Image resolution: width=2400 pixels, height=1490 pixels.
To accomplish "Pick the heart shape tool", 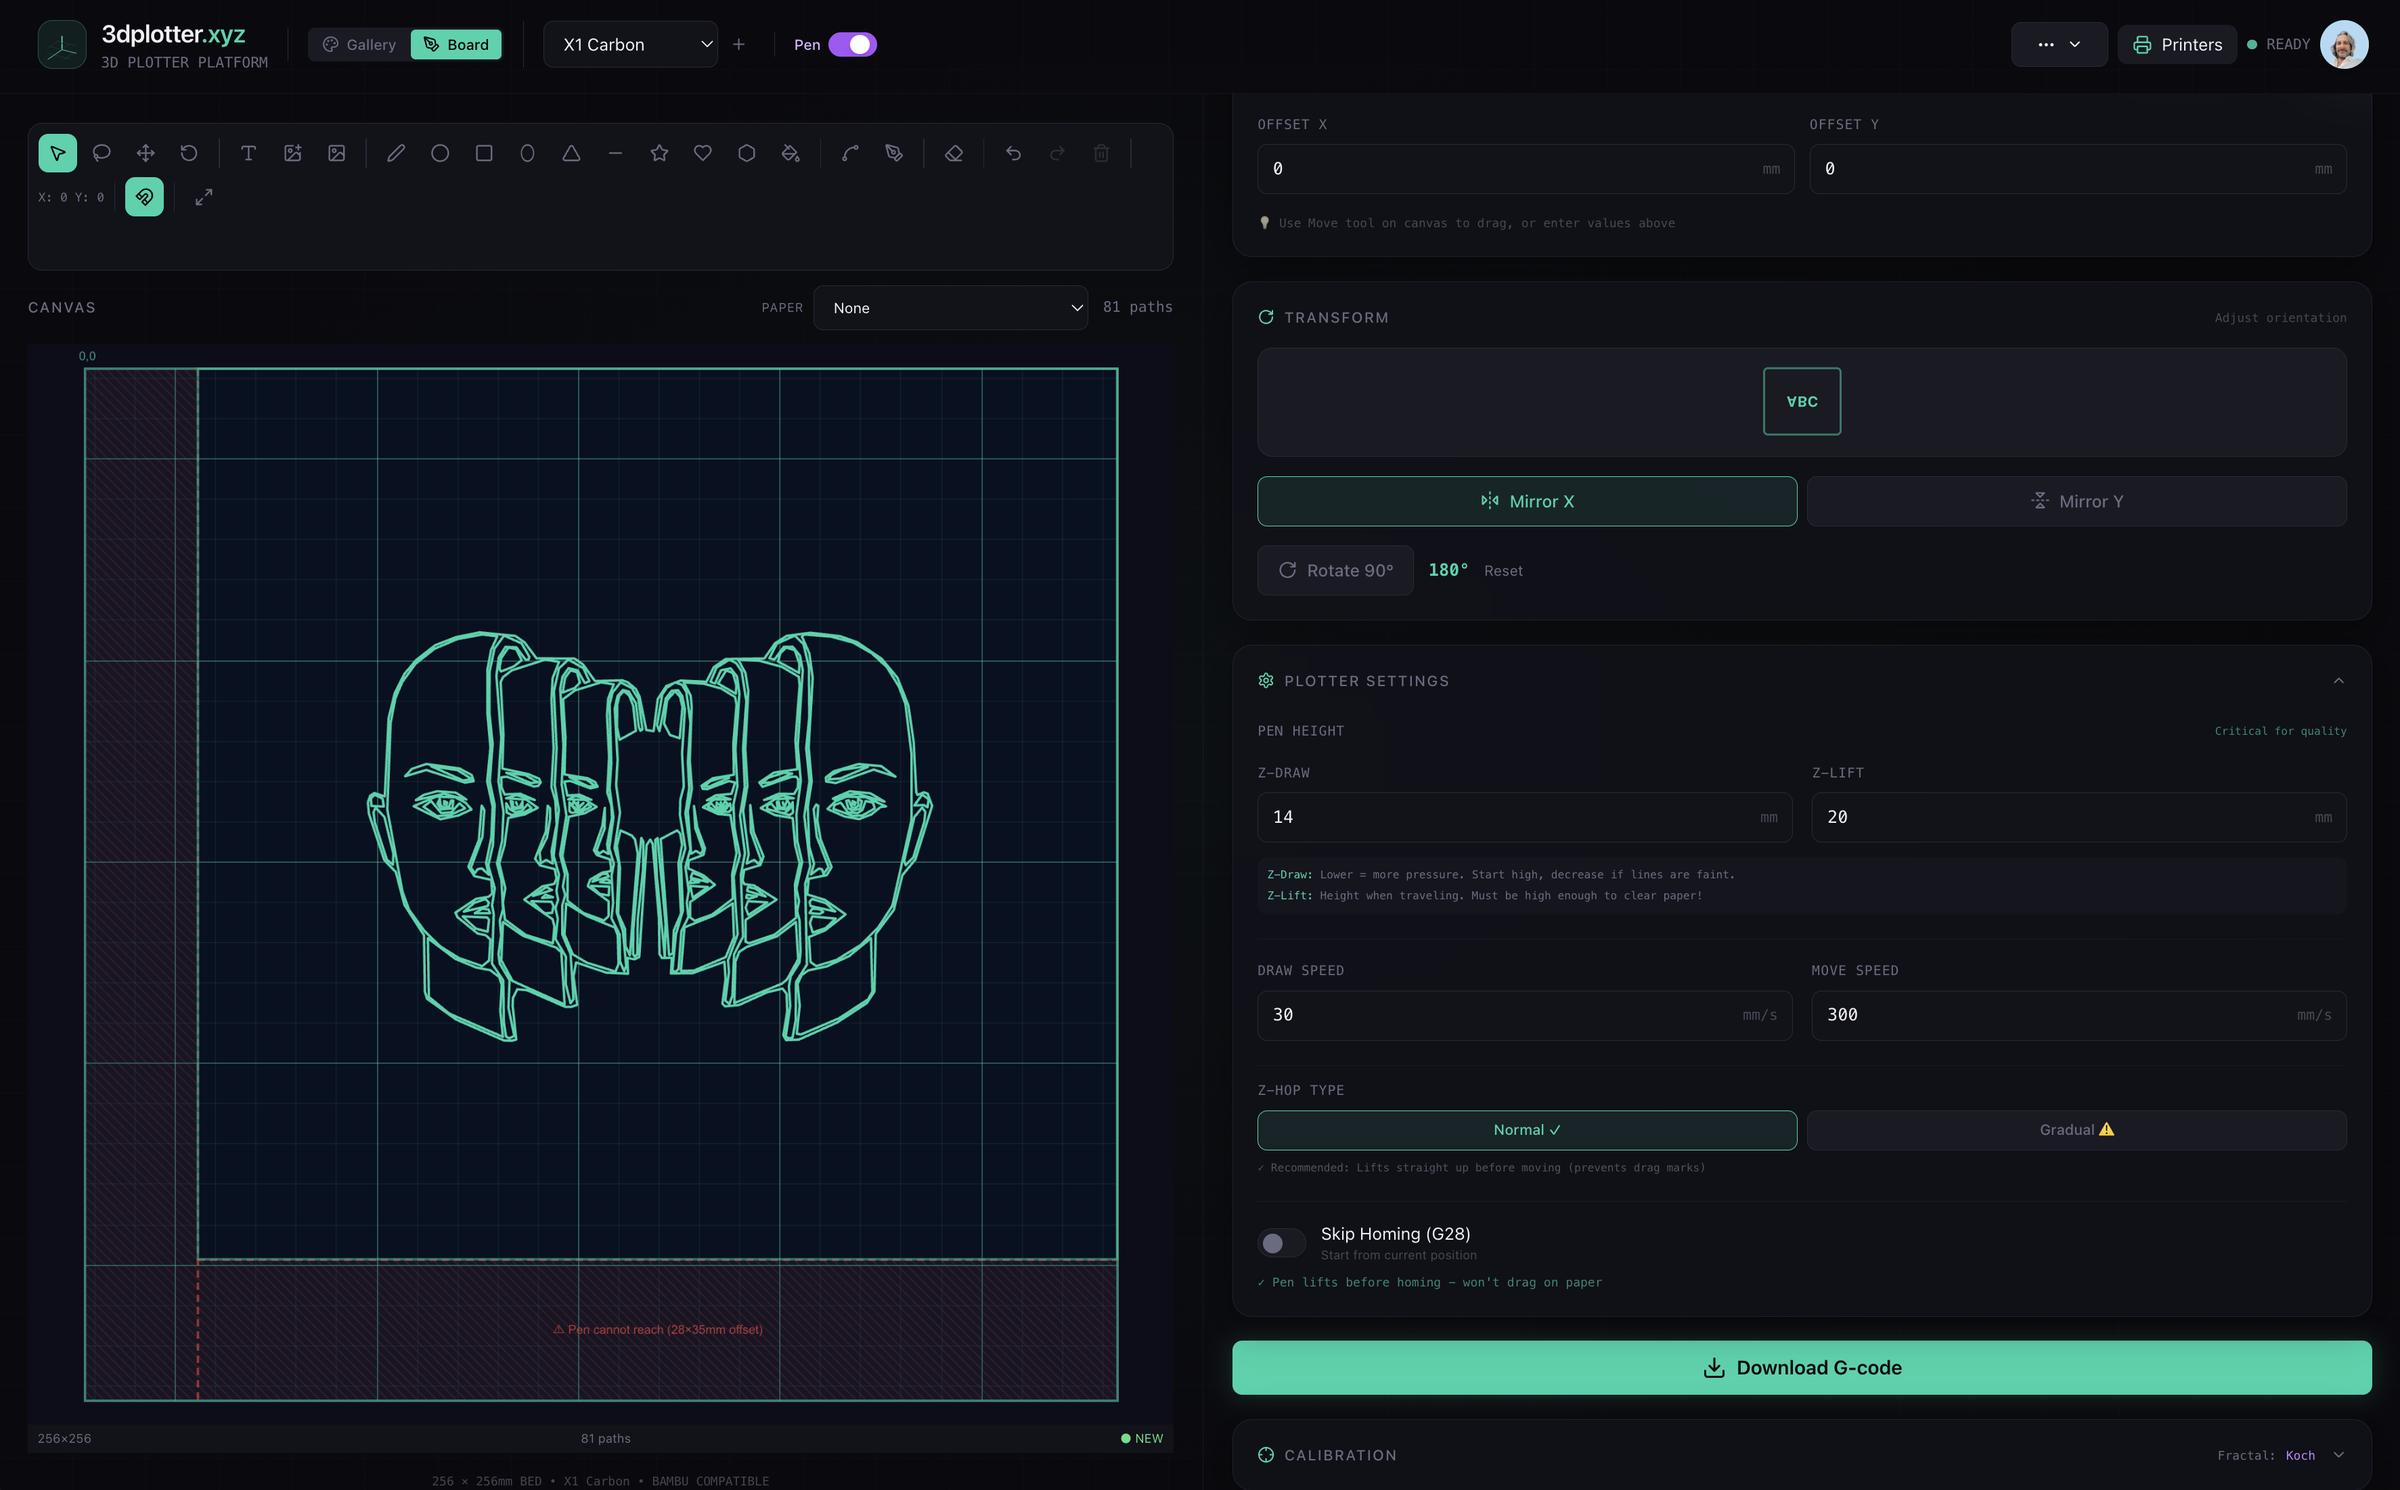I will pyautogui.click(x=703, y=153).
